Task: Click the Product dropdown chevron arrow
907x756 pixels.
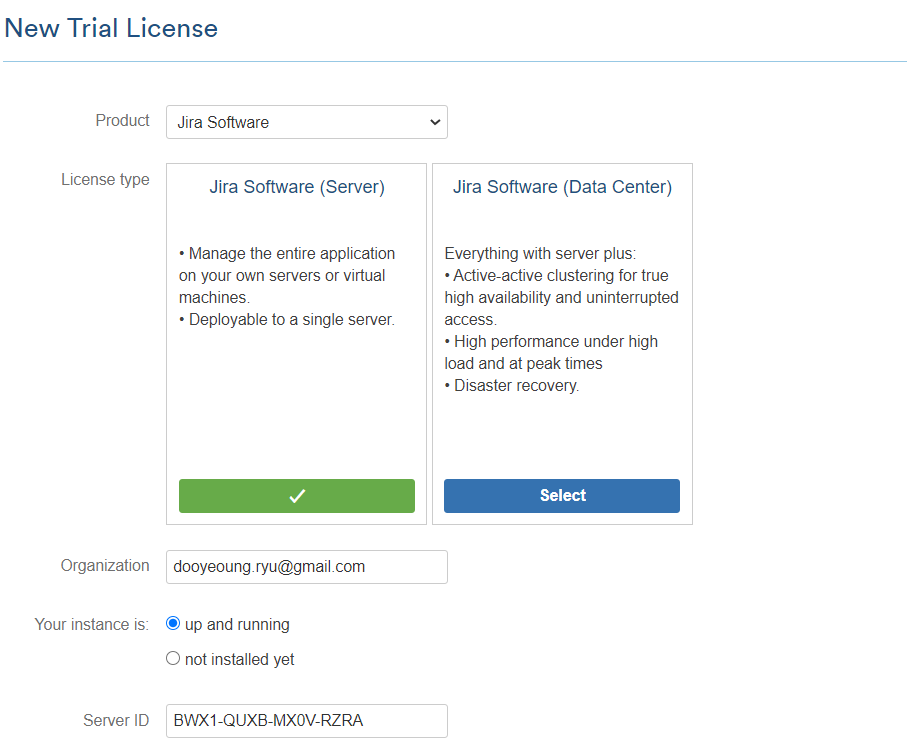Action: pos(435,122)
